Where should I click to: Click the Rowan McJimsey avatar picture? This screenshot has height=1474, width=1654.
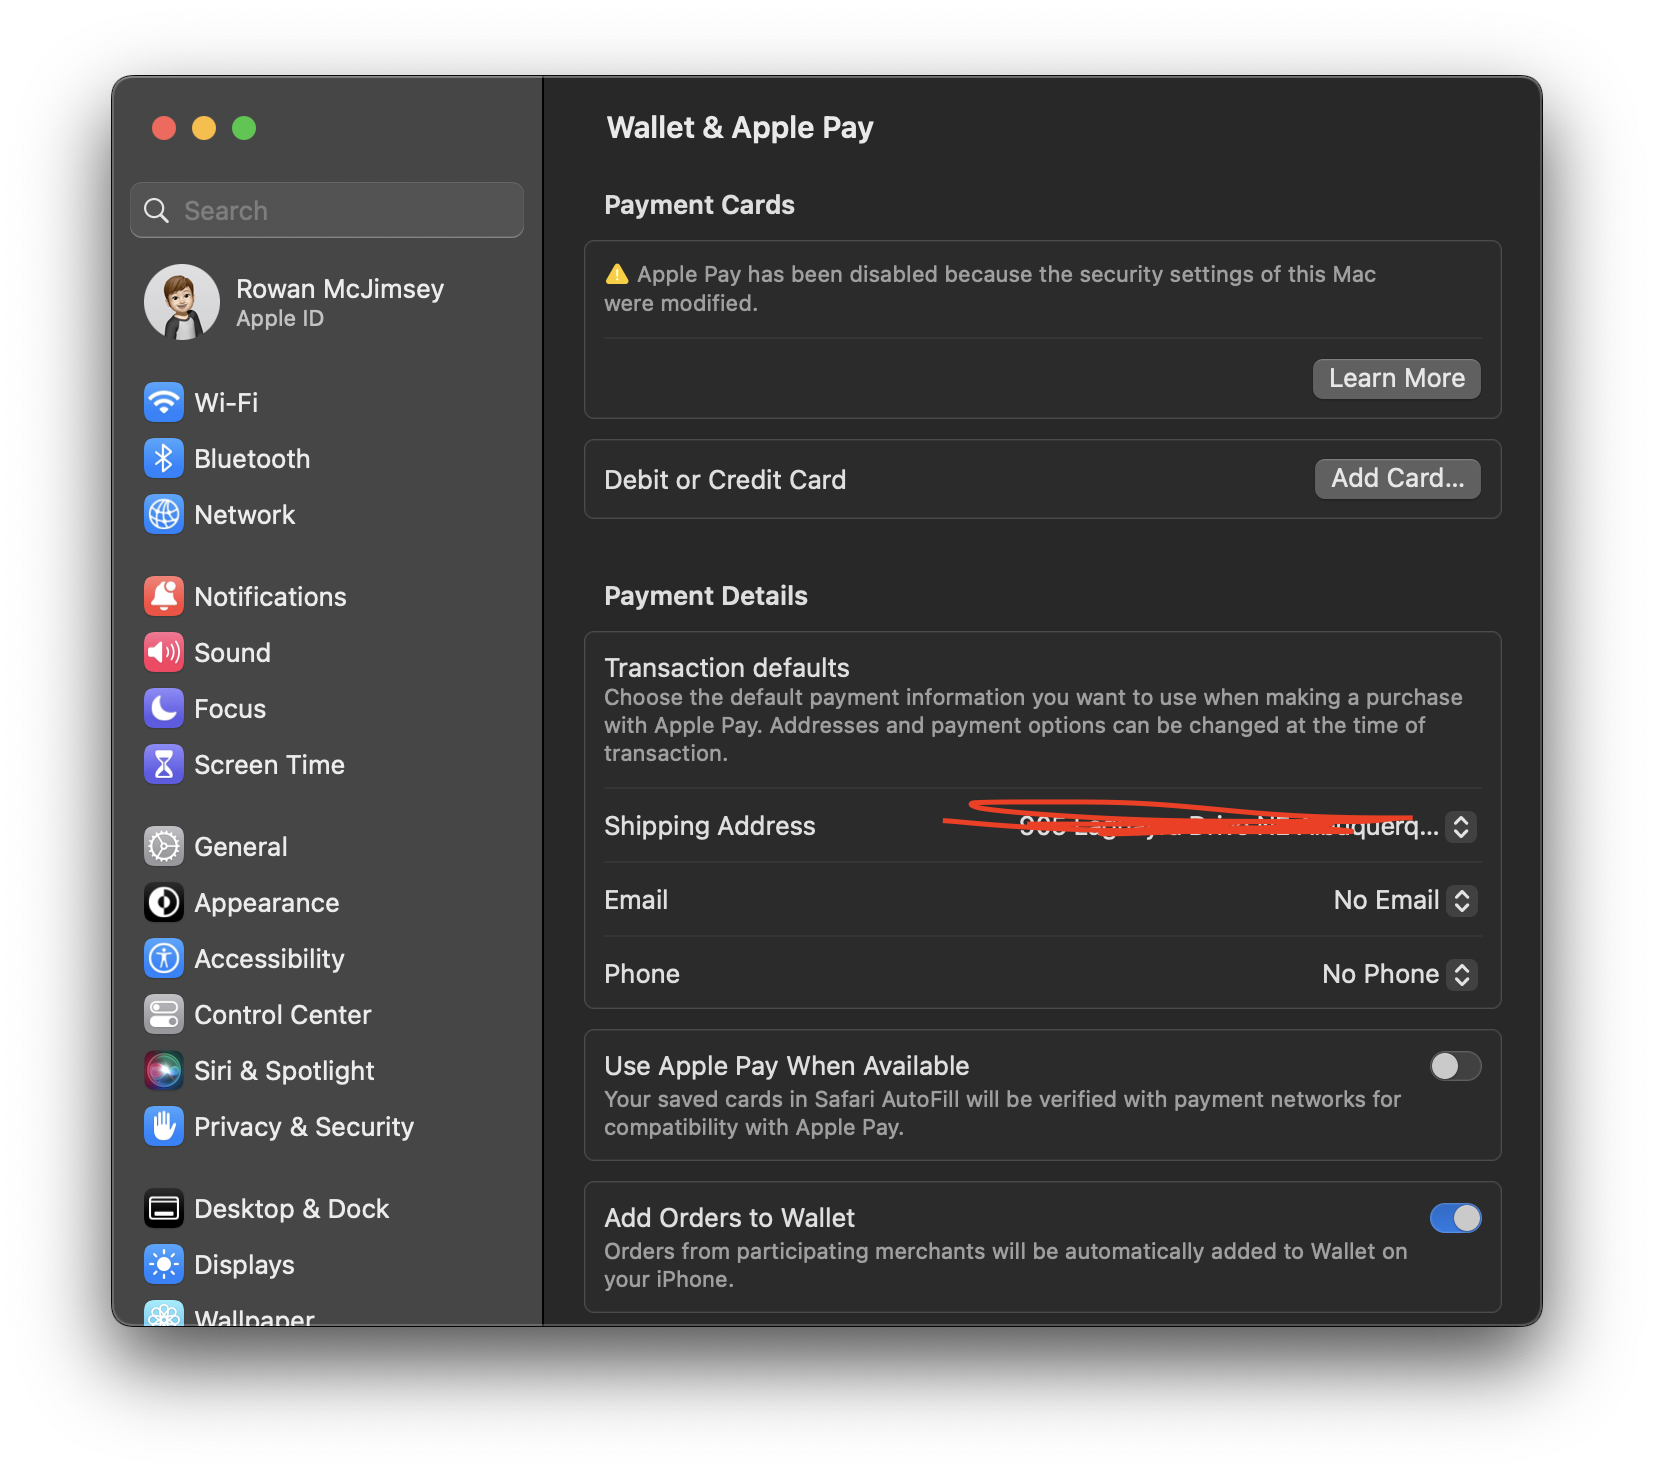182,302
